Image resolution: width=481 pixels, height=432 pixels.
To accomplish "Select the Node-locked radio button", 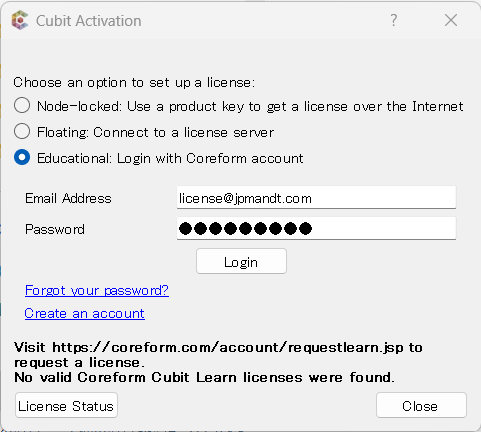I will [22, 105].
